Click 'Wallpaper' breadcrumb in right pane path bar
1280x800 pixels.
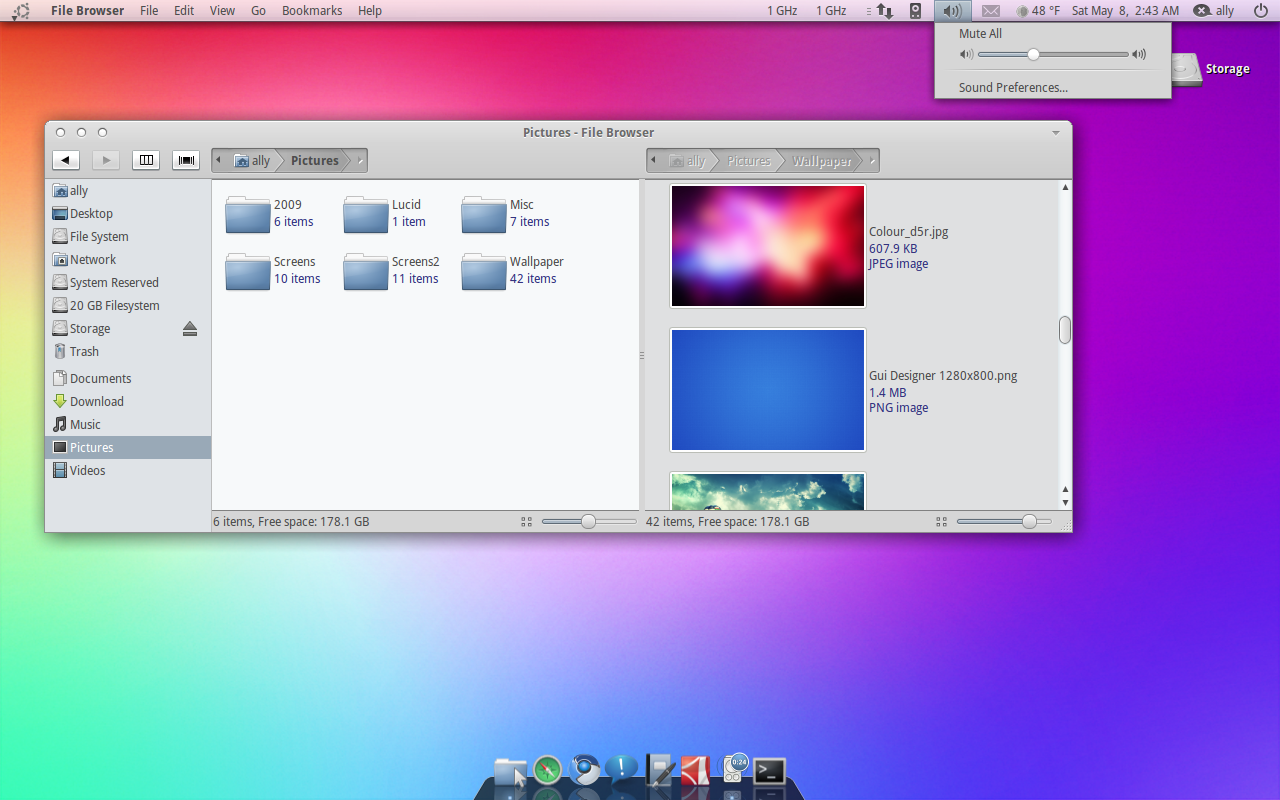pyautogui.click(x=822, y=161)
